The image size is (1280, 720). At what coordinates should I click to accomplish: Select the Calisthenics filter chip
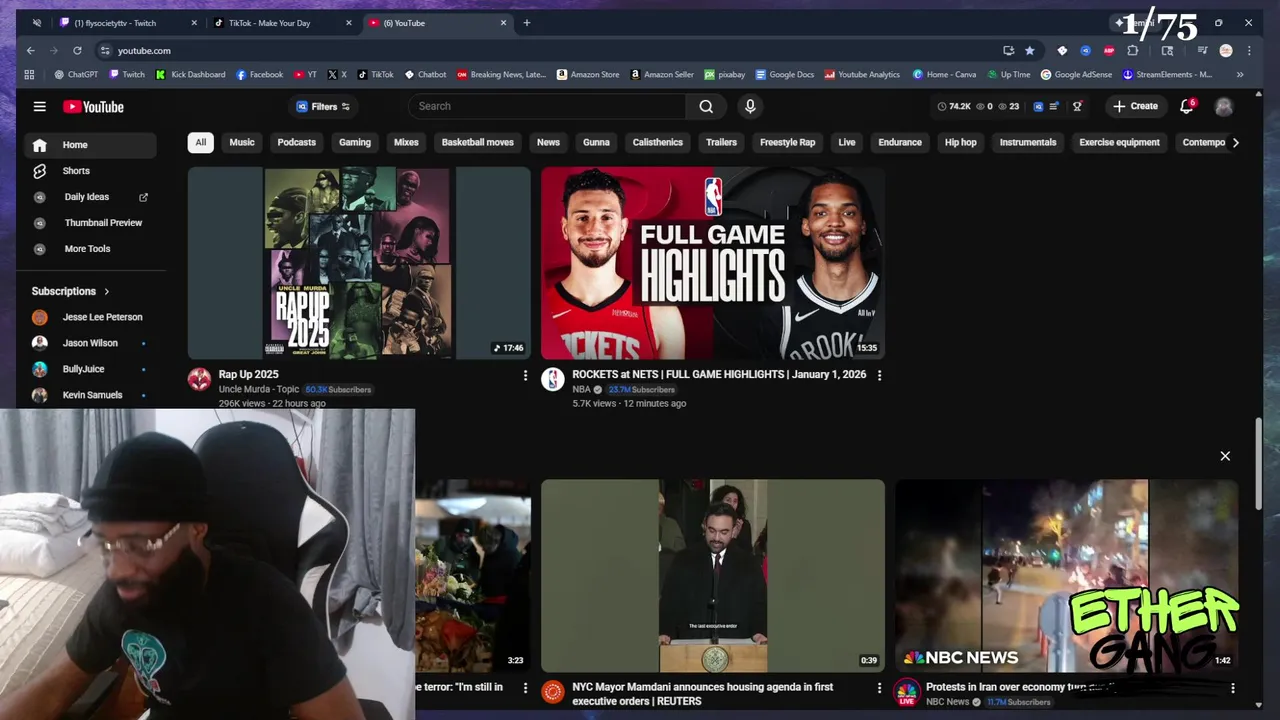[x=657, y=142]
